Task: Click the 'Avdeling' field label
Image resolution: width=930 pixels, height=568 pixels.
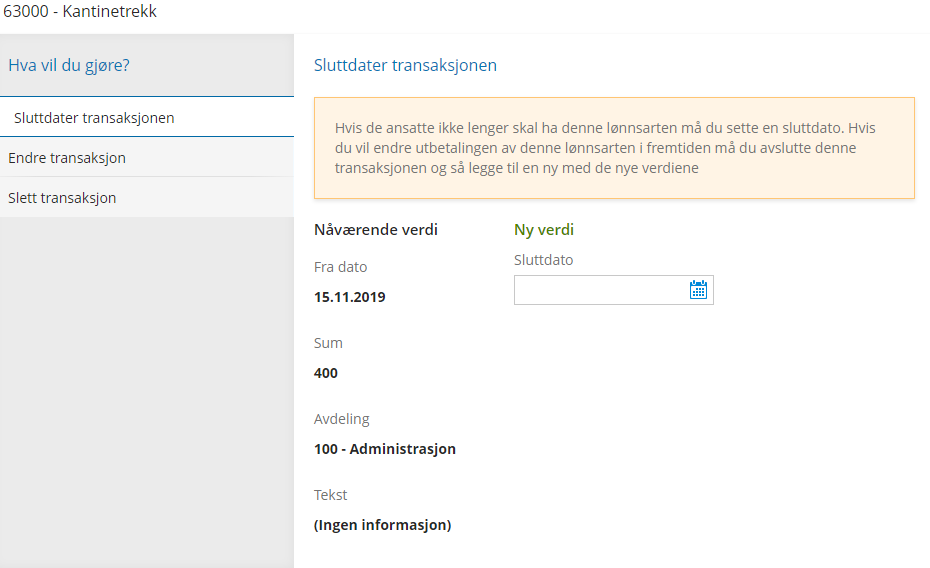Action: 342,419
